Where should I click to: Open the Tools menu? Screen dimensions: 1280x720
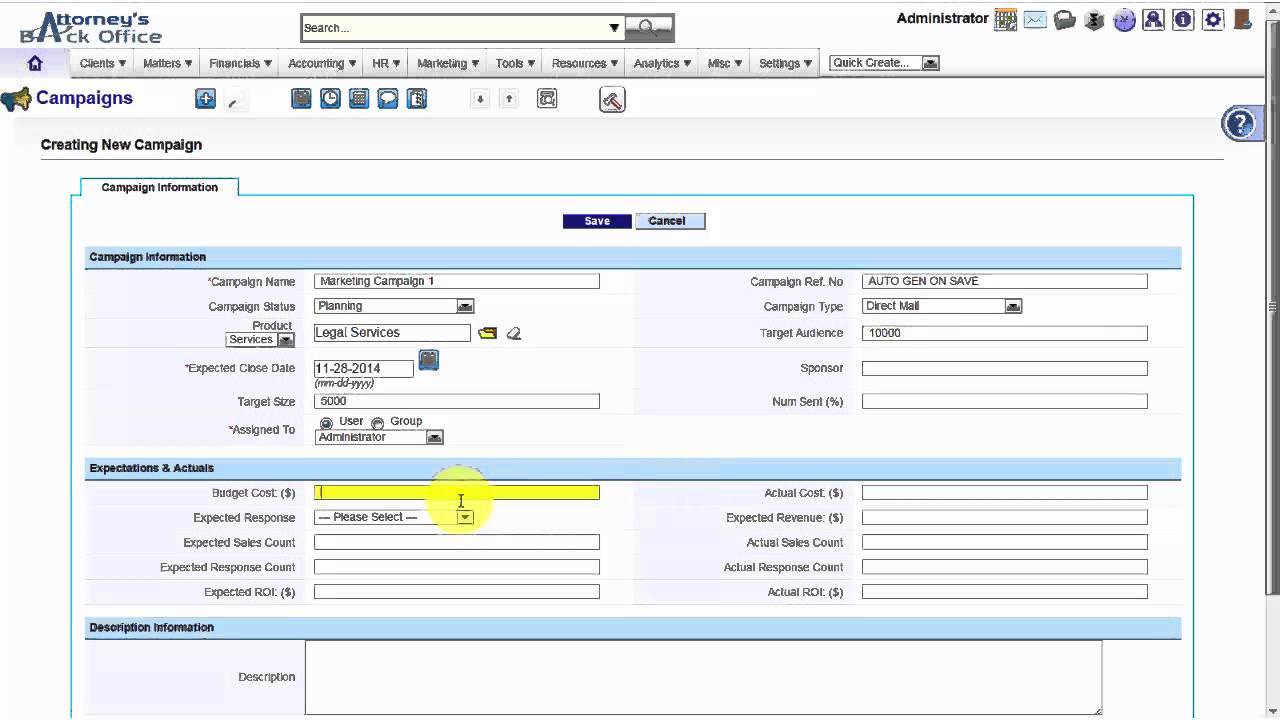point(515,63)
